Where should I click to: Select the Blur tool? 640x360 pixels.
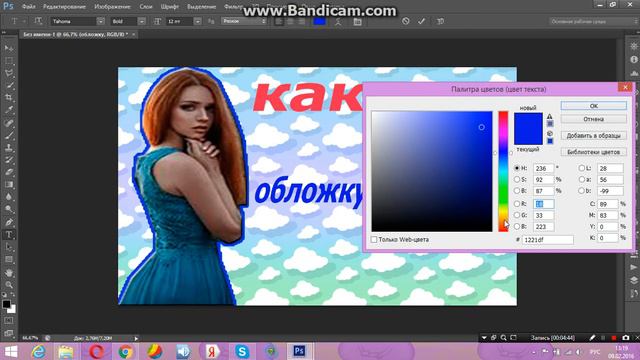point(9,197)
